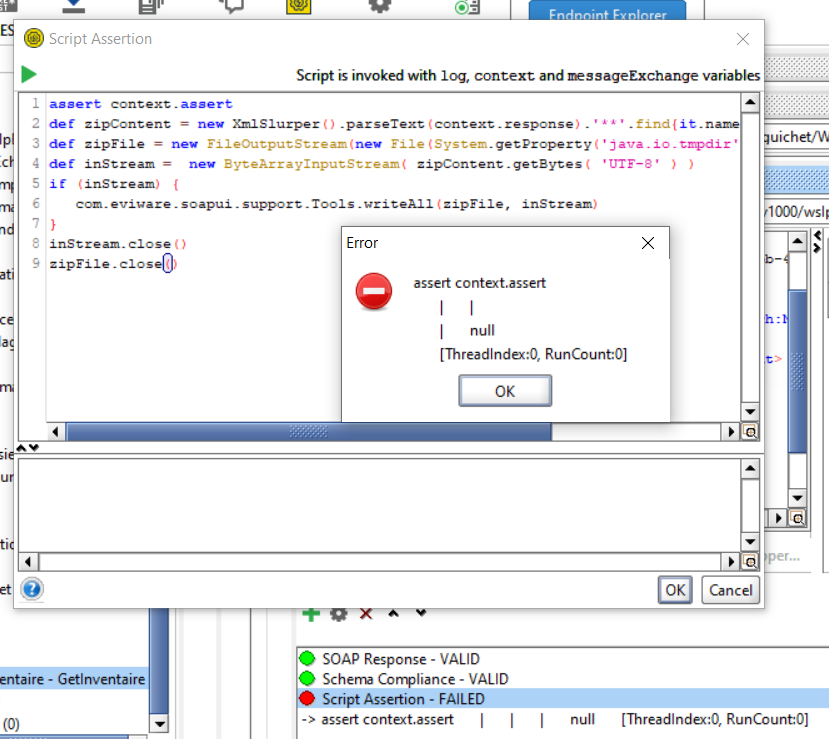Viewport: 829px width, 739px height.
Task: Move the selected assertion up with the up arrow
Action: click(x=393, y=613)
